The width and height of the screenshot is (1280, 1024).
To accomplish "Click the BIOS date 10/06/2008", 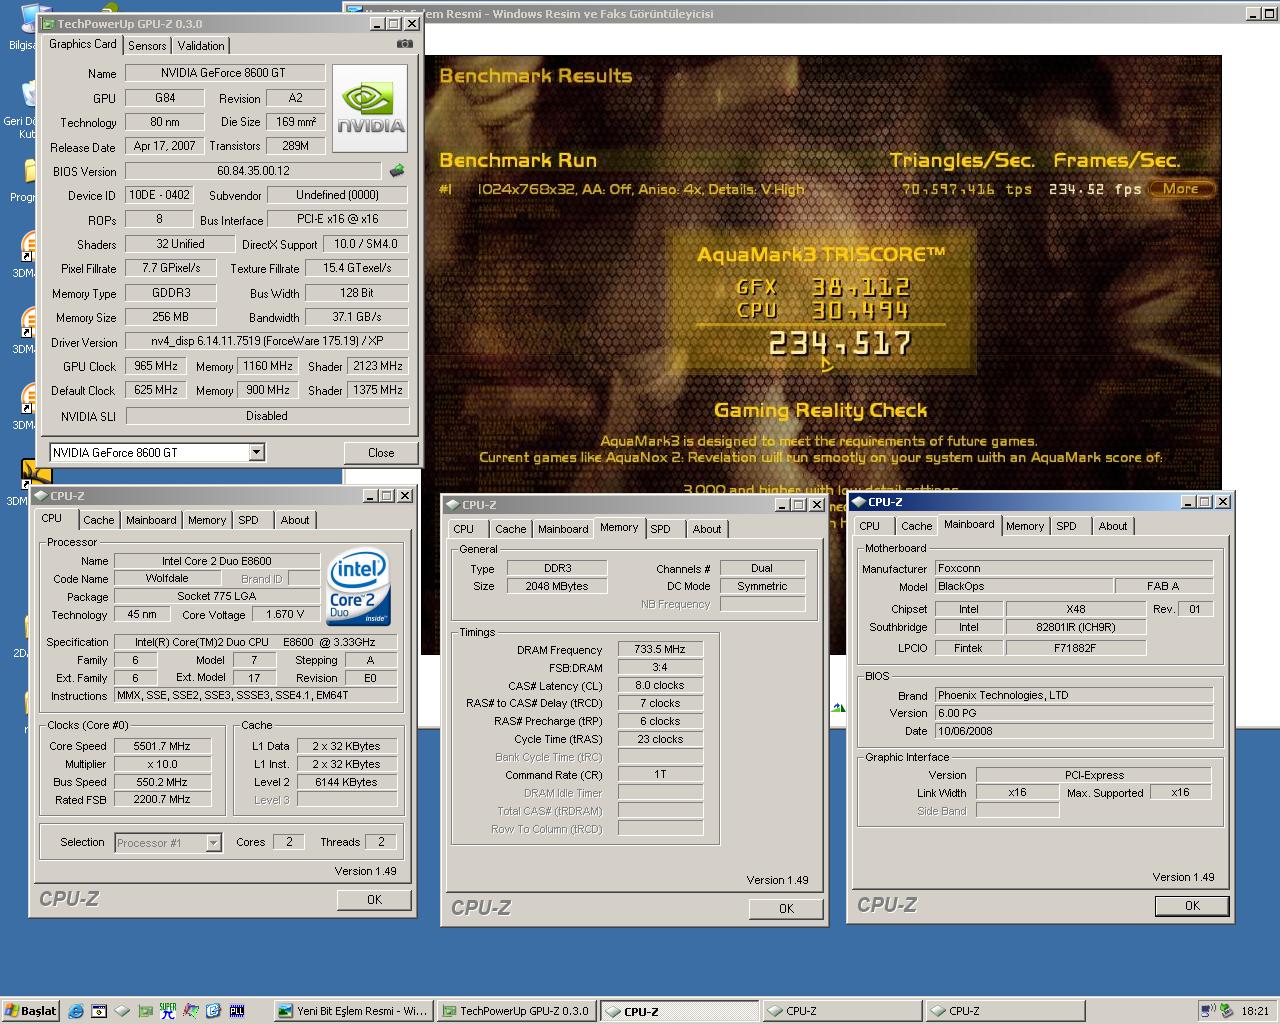I will (x=1074, y=731).
